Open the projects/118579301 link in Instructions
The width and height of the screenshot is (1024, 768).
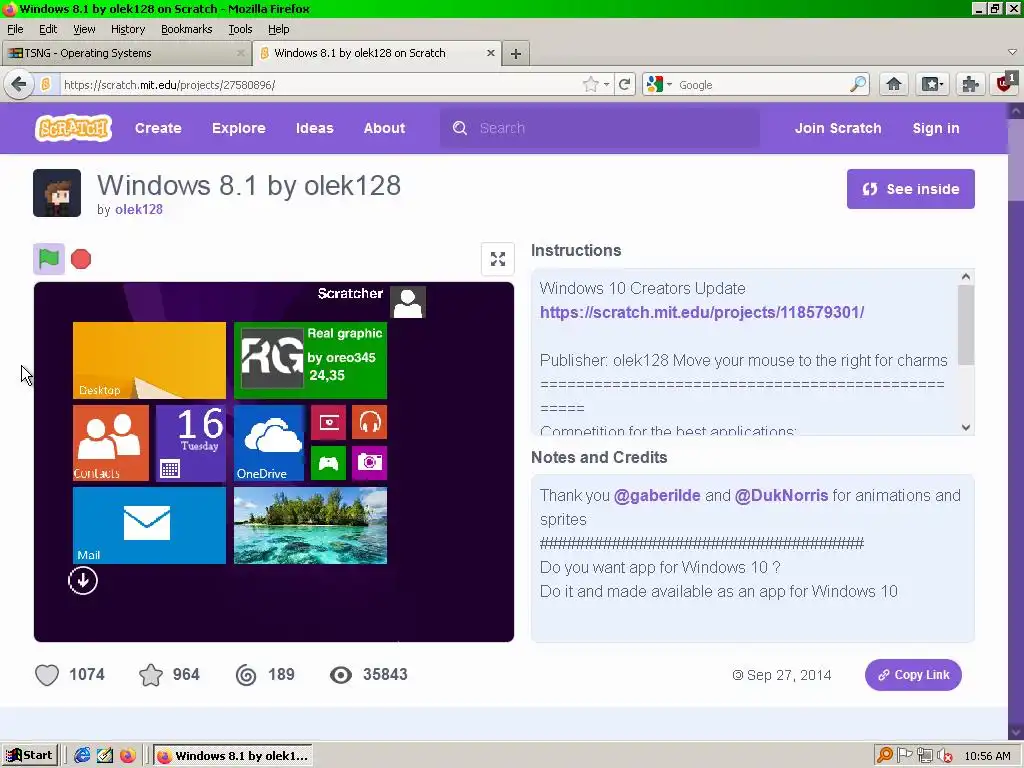pos(702,312)
